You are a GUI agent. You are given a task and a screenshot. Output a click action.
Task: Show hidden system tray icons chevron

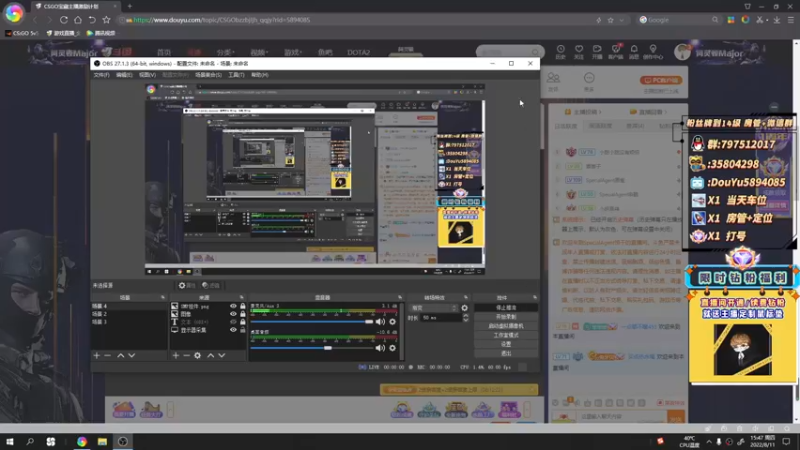click(x=709, y=441)
